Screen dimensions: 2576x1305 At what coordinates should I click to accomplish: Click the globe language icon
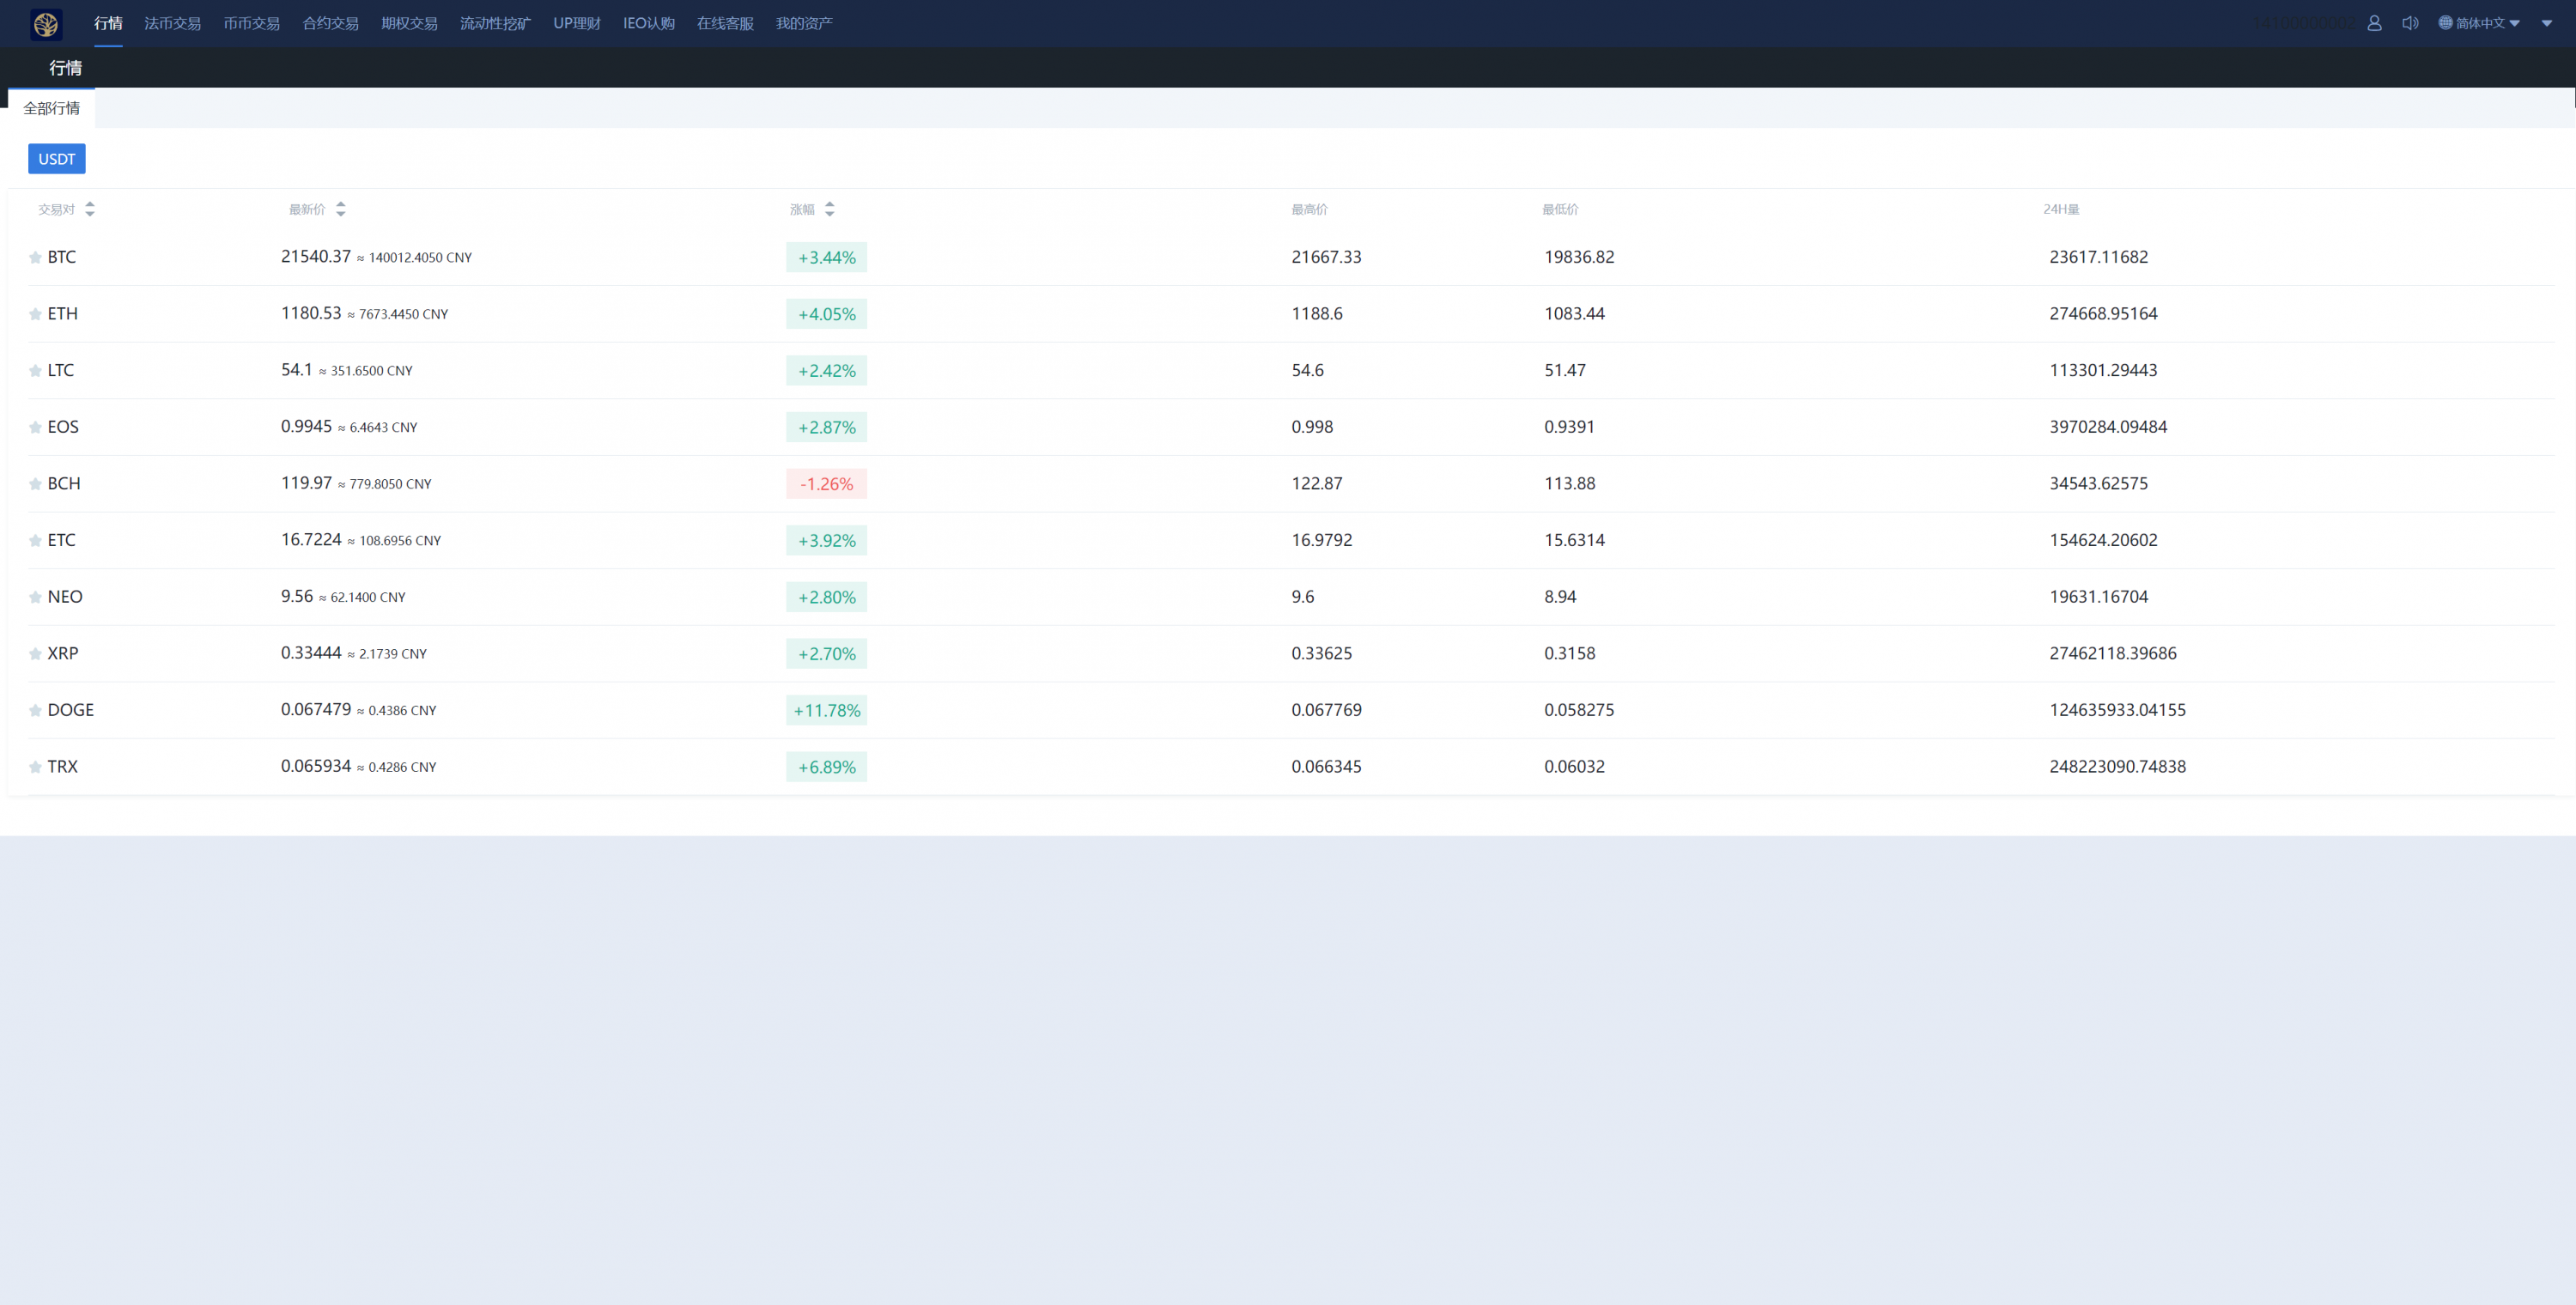(x=2445, y=23)
